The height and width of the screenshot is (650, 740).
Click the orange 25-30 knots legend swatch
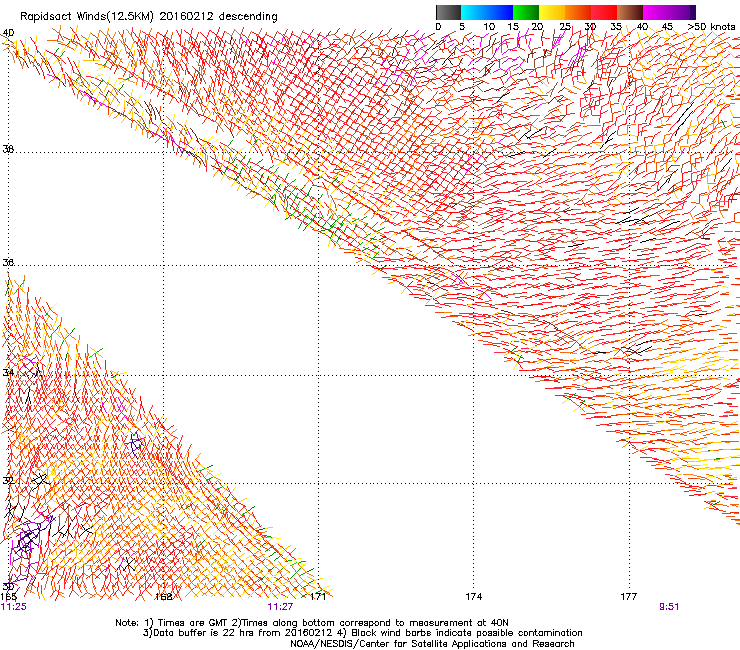click(x=578, y=12)
